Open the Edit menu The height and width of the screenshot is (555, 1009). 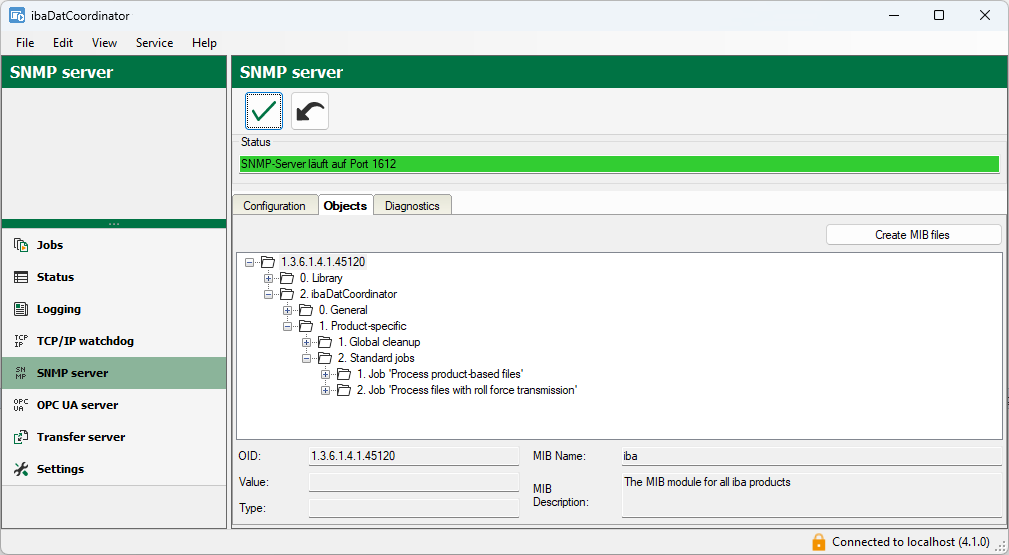tap(63, 42)
